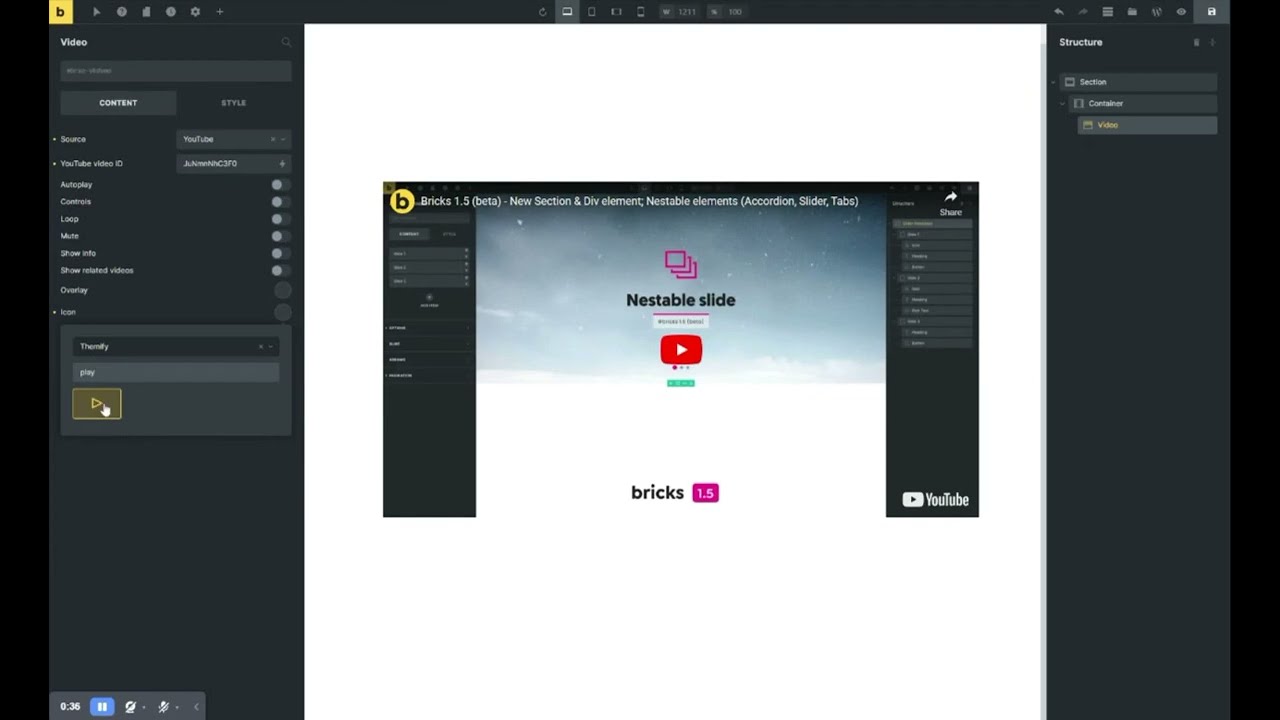Click the YouTube logo on video preview
Screen dimensions: 1280x720
coord(935,500)
